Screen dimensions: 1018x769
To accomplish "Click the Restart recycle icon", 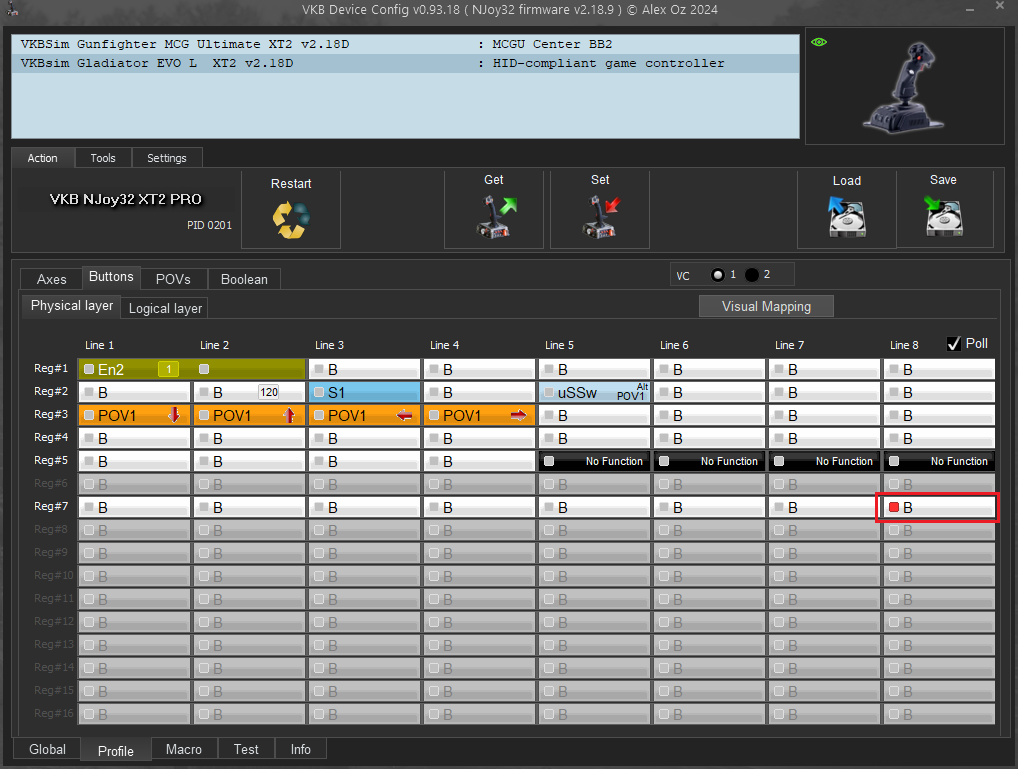I will [291, 219].
